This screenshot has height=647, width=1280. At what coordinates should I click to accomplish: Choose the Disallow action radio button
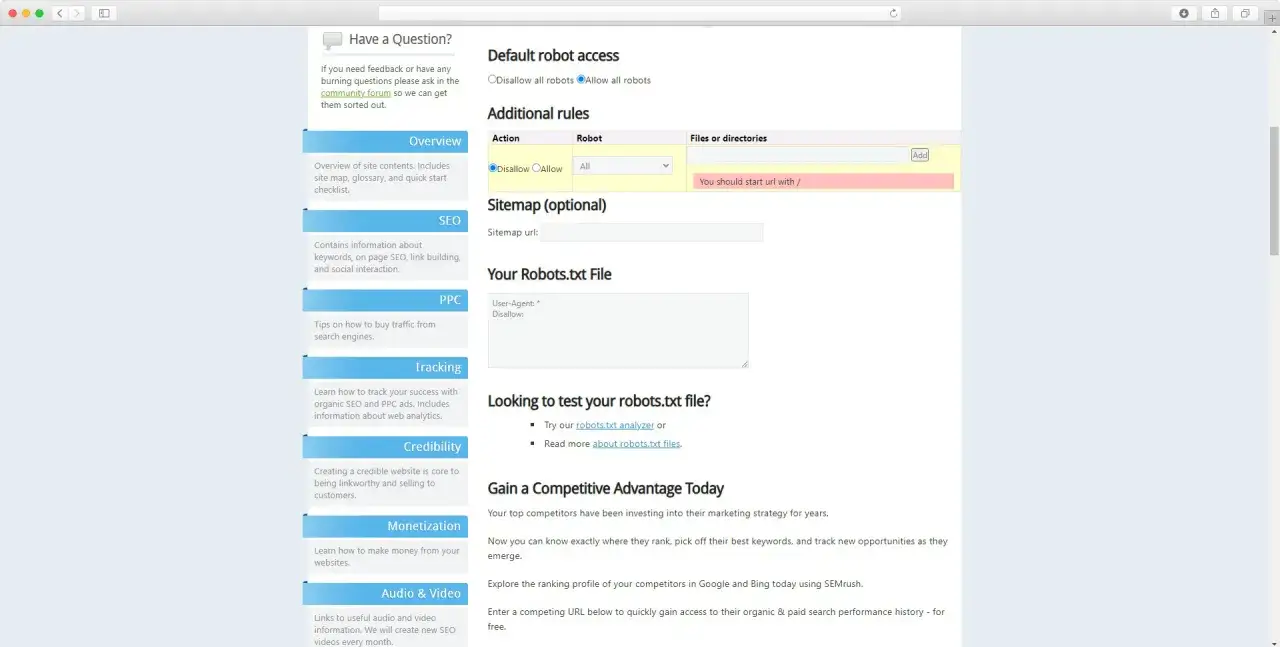[493, 168]
